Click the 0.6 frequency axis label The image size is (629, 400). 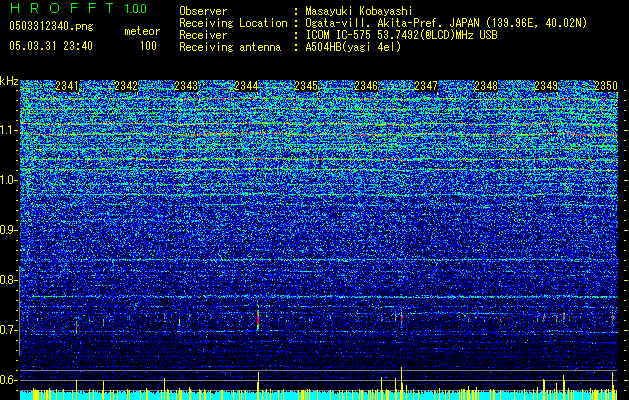(9, 380)
